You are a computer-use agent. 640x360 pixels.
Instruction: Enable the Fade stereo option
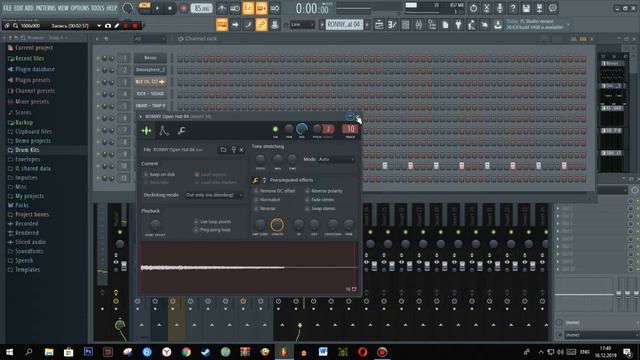coord(307,200)
